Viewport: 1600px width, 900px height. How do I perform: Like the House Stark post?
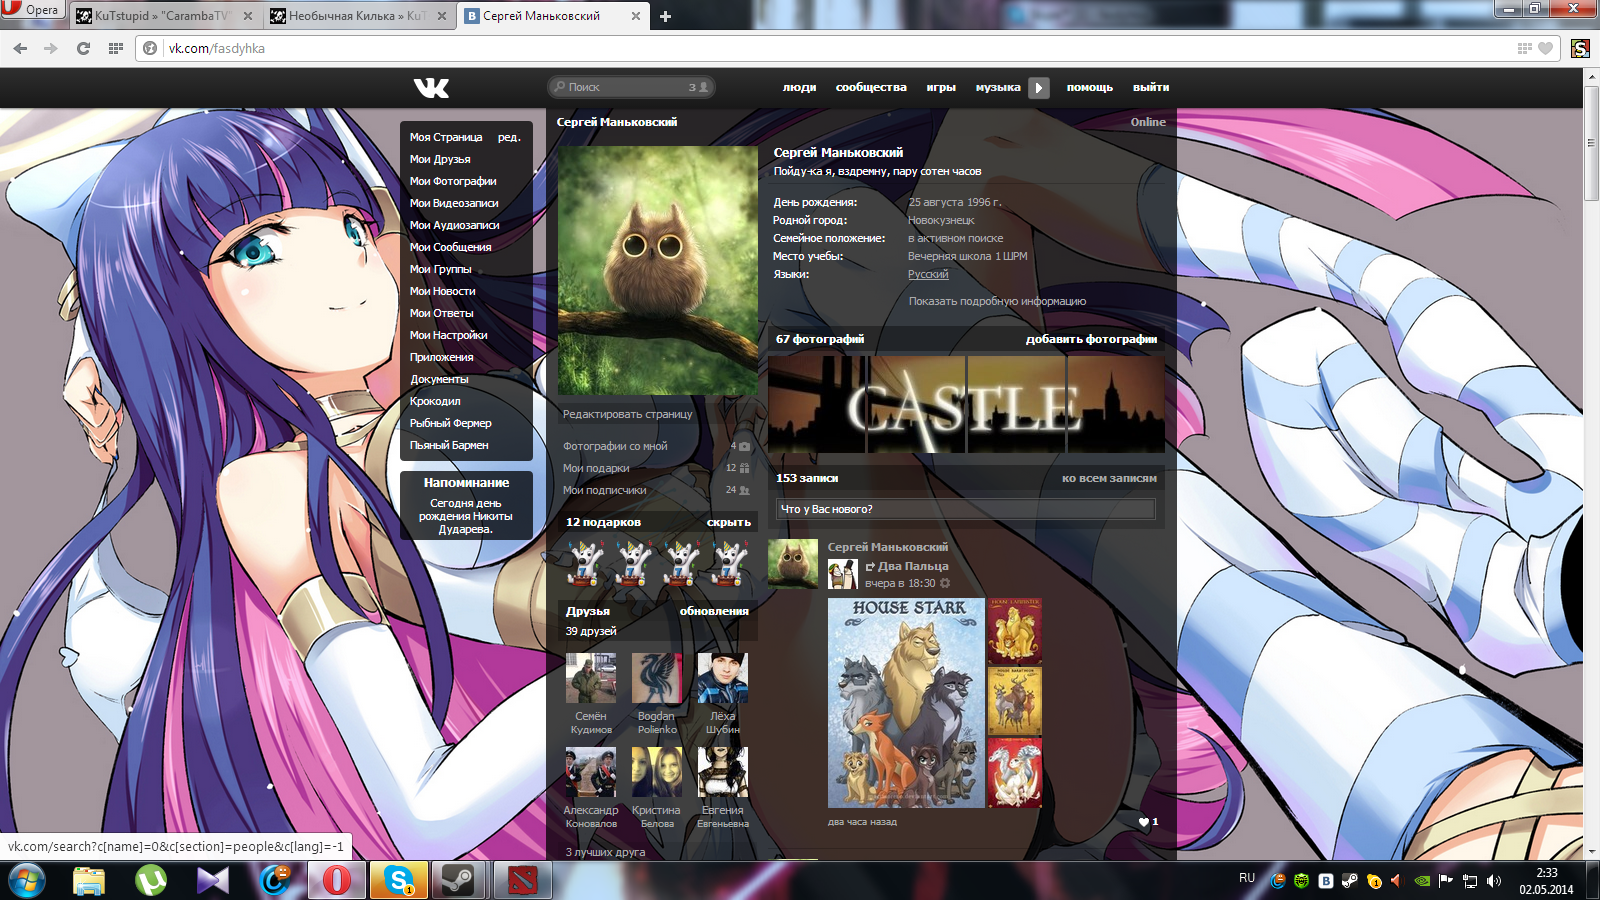[1148, 822]
